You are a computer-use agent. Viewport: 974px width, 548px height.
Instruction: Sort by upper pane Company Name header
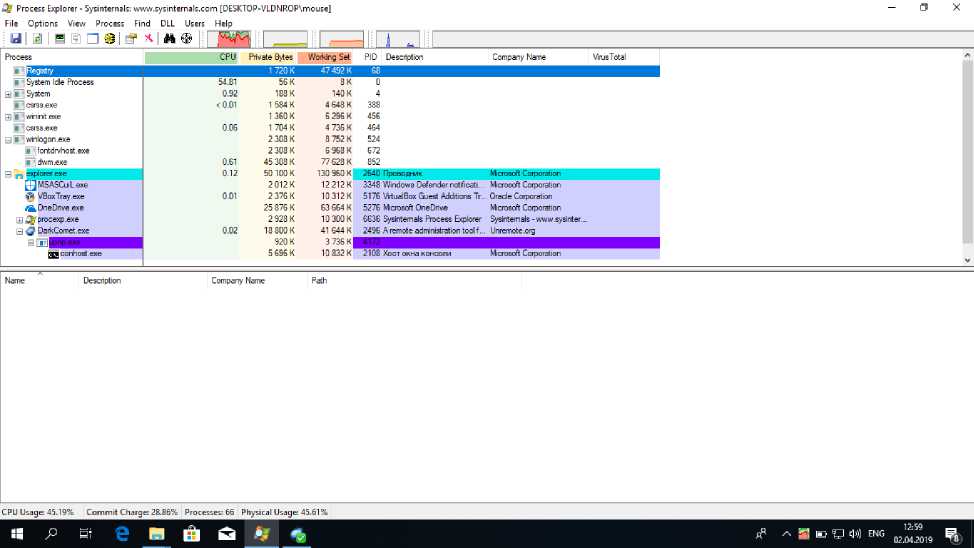tap(537, 57)
